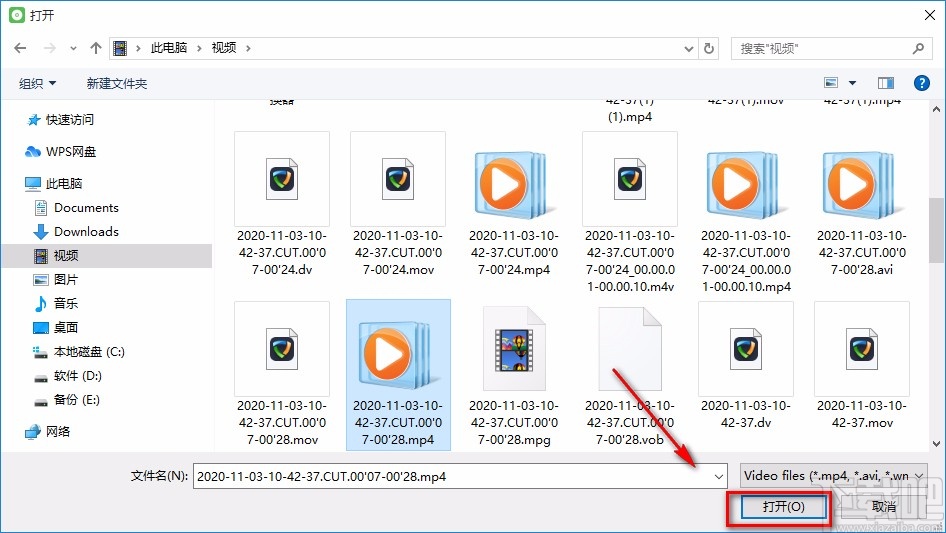Open view options dropdown arrow
Image resolution: width=946 pixels, height=533 pixels.
point(852,83)
